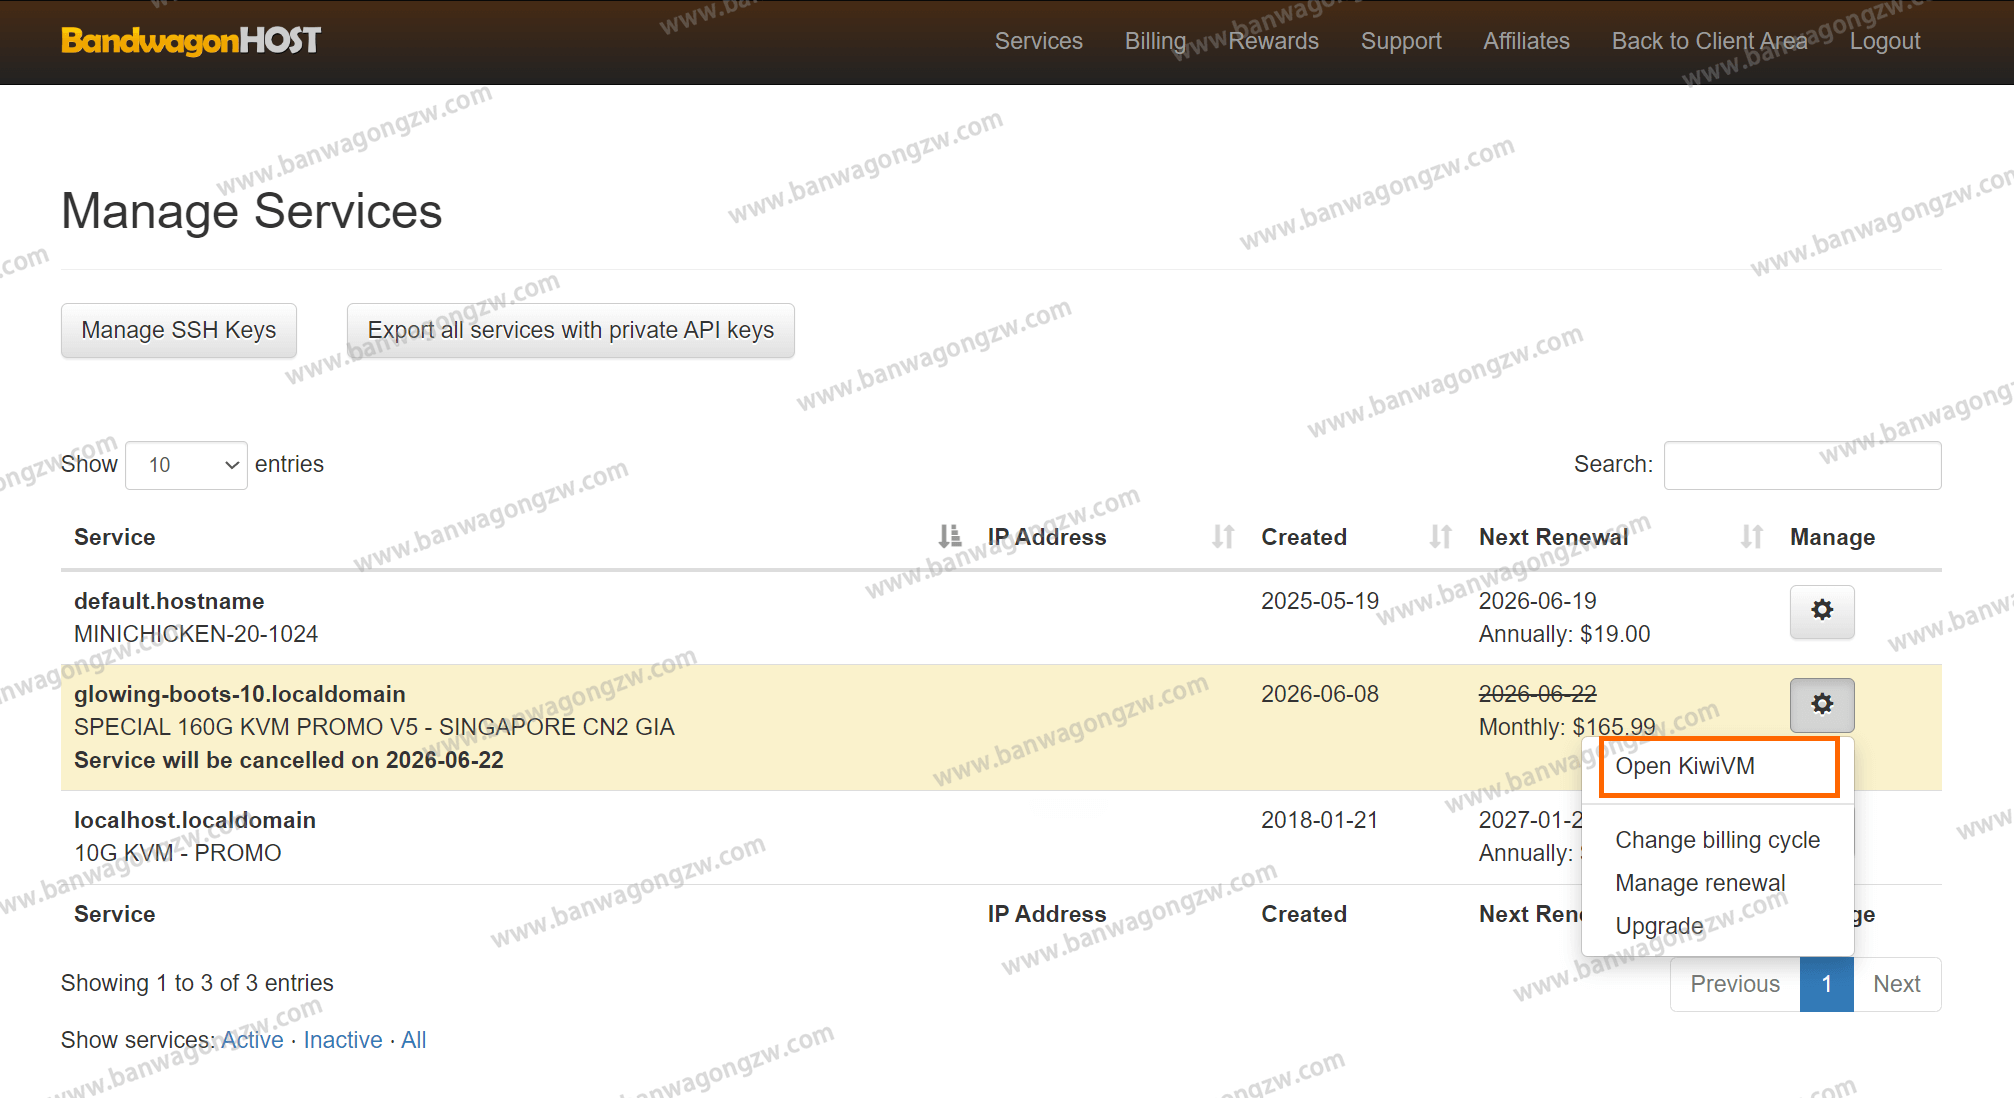Select page 1 in pagination

point(1826,984)
